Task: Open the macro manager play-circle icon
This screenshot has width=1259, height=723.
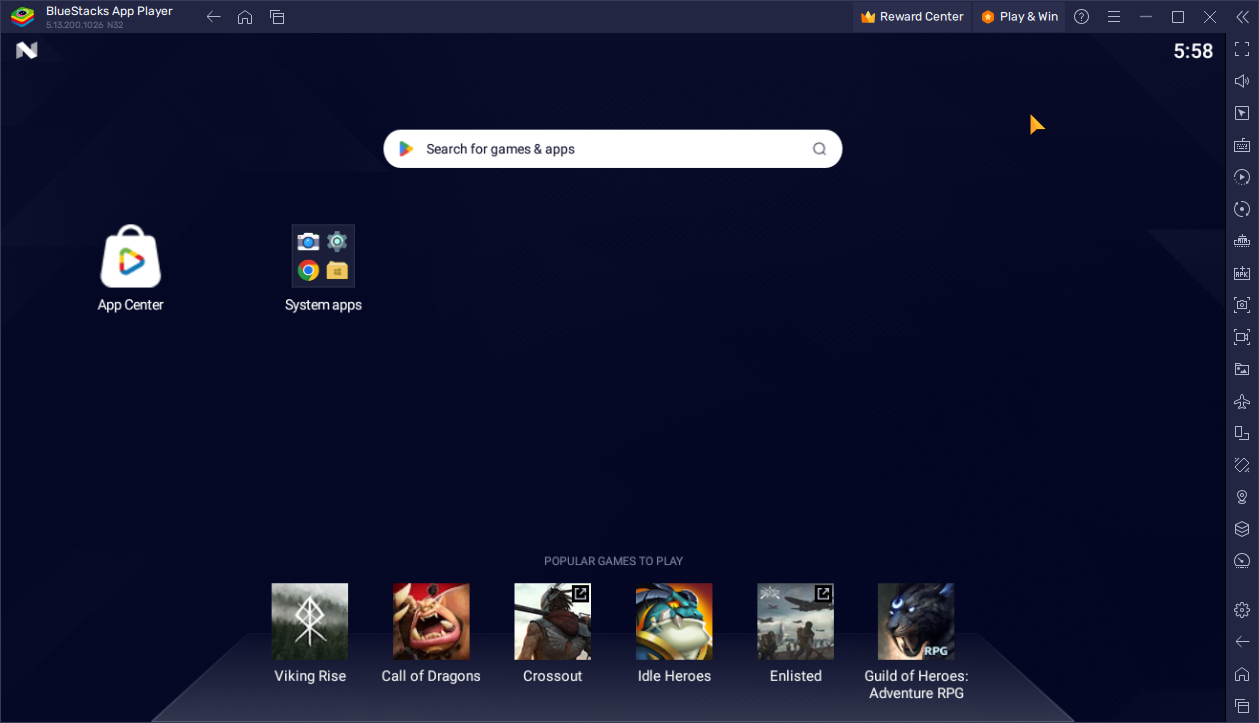Action: 1242,177
